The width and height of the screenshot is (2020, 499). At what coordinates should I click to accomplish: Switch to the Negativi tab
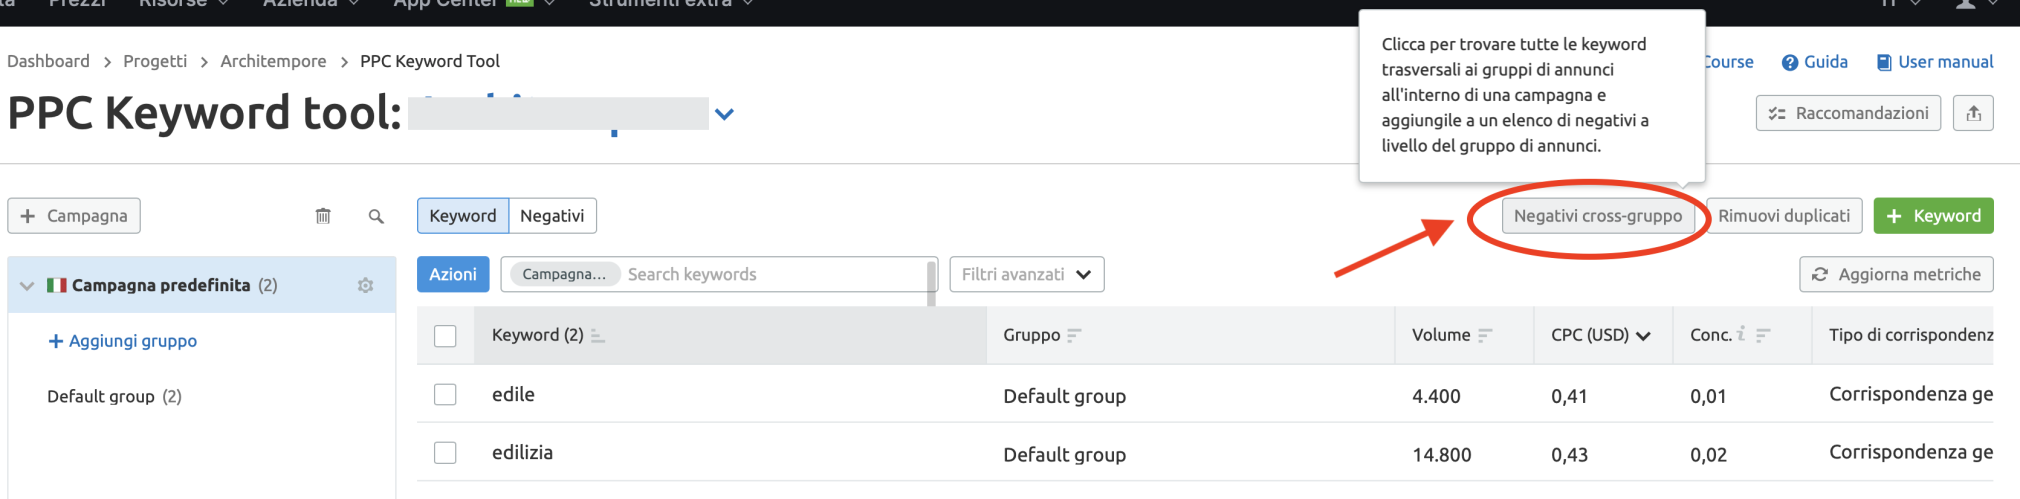(552, 216)
